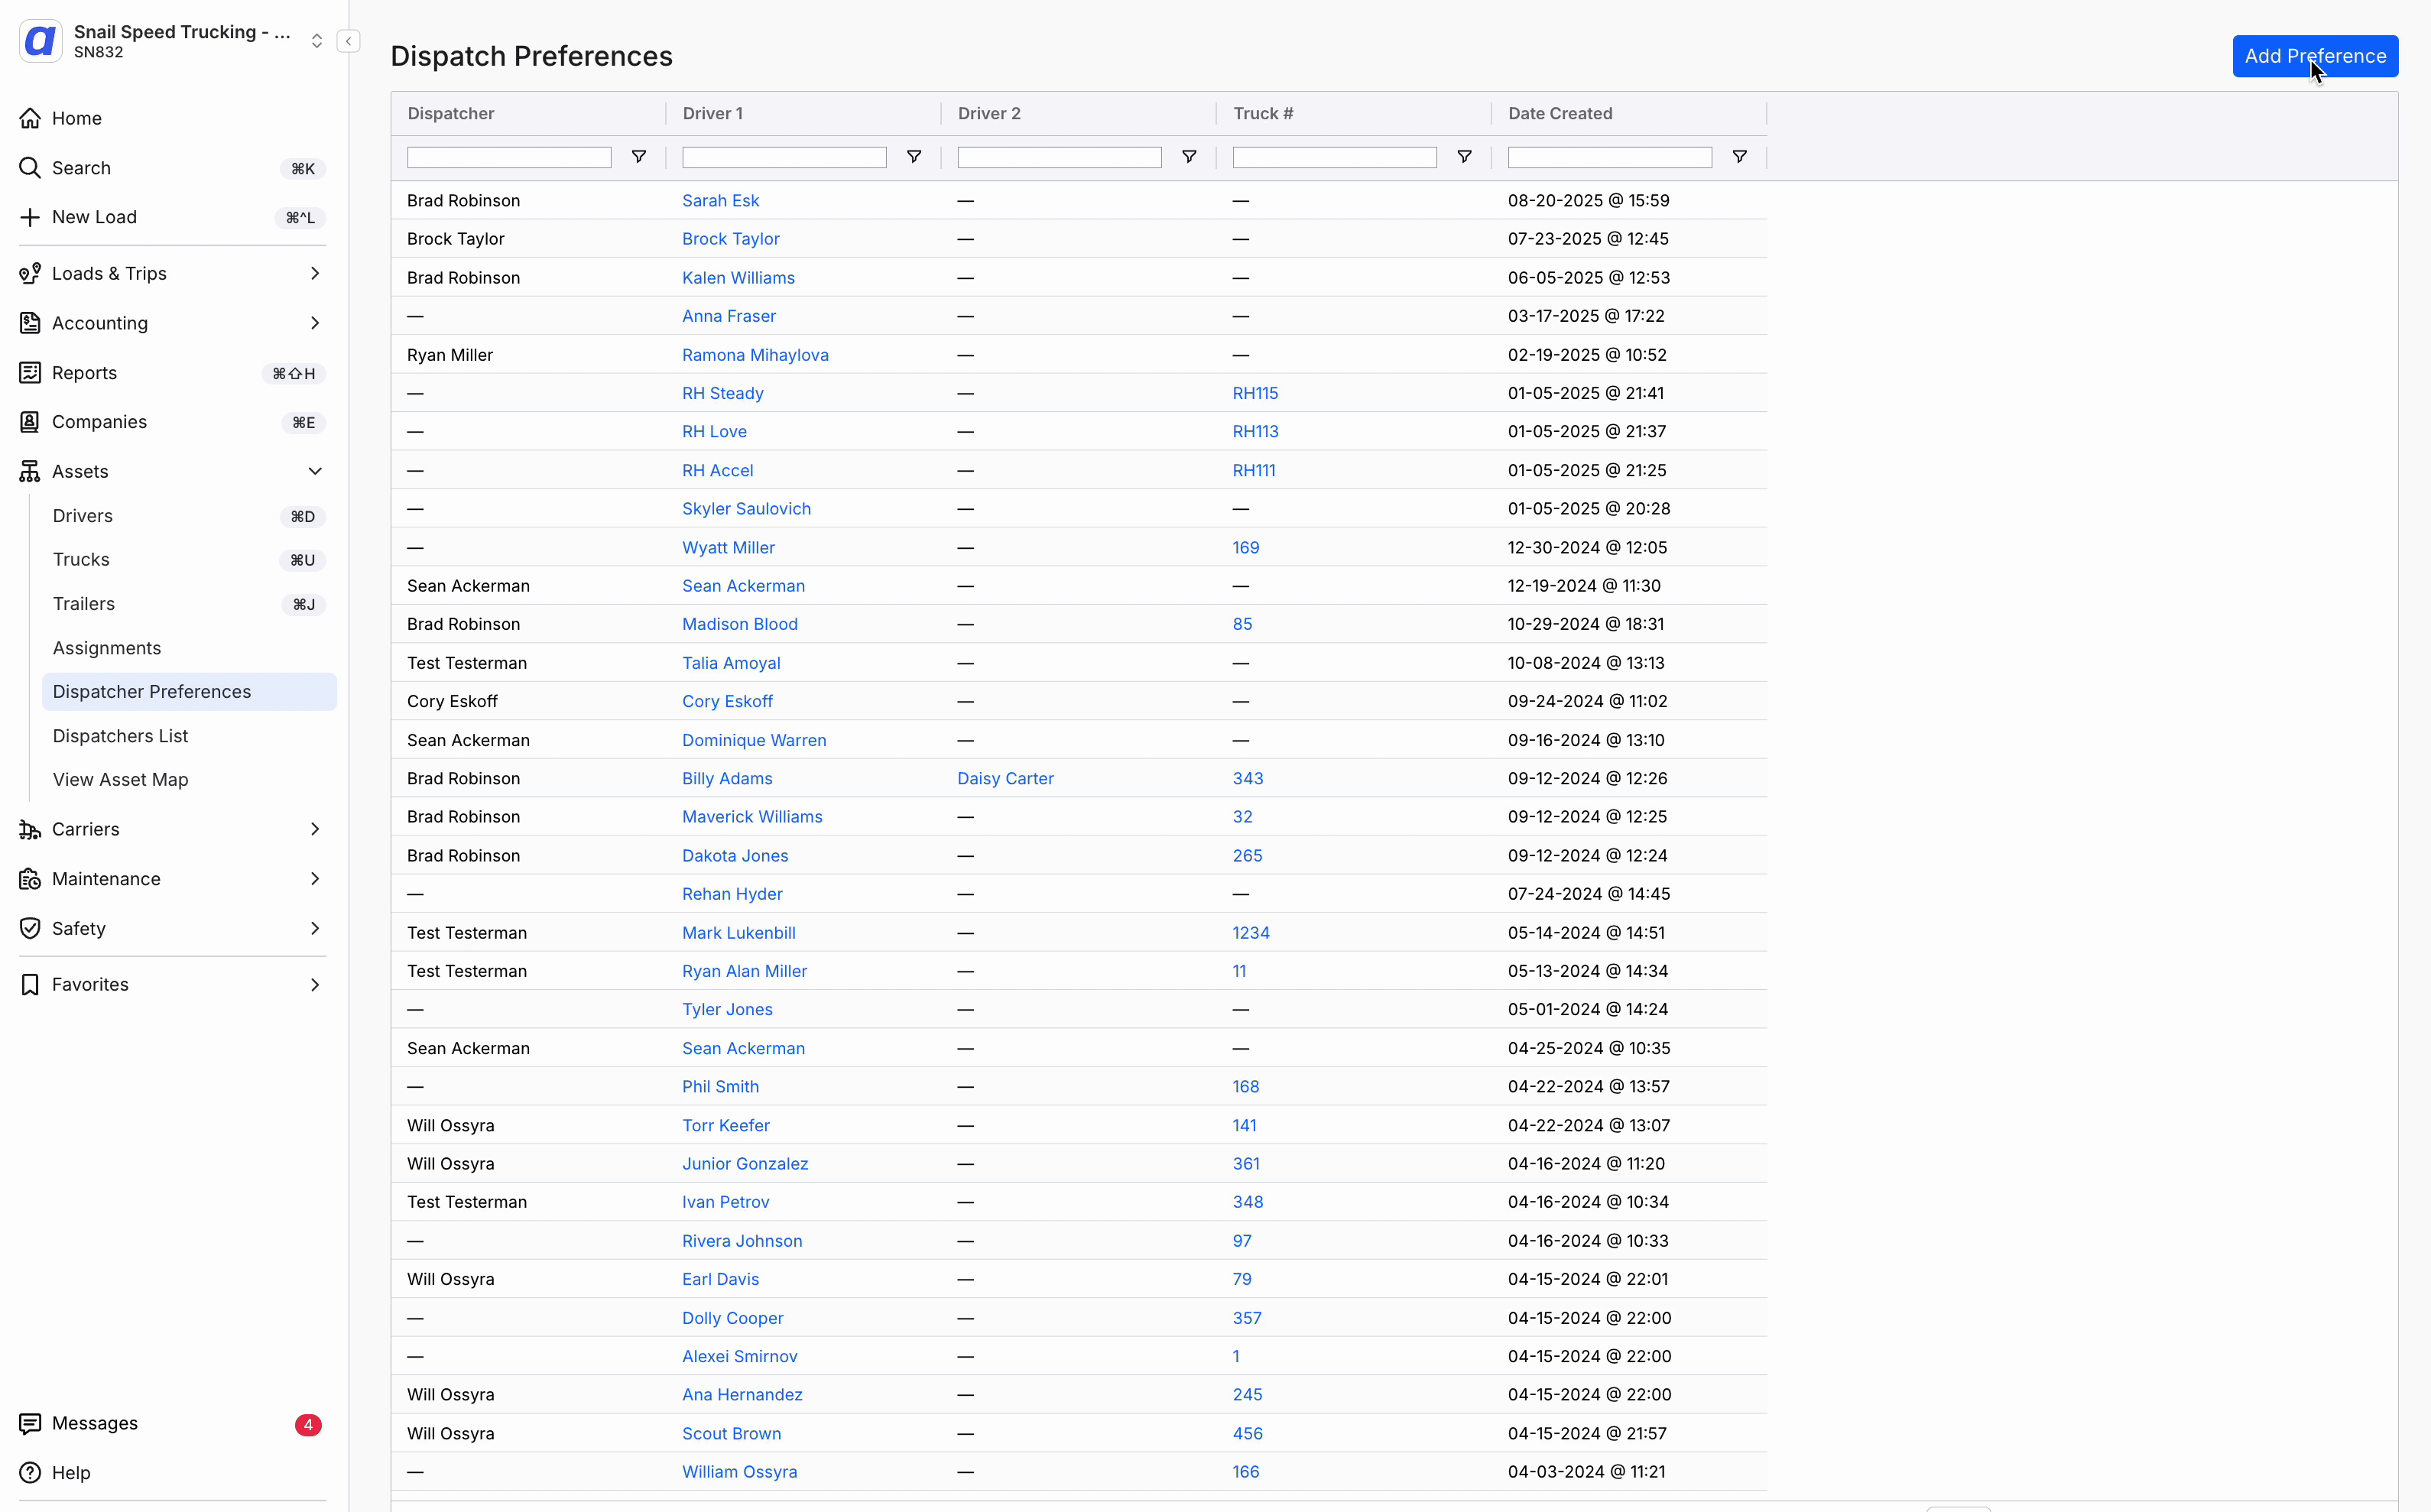Open driver Ramona Mihaylova link

pyautogui.click(x=755, y=355)
